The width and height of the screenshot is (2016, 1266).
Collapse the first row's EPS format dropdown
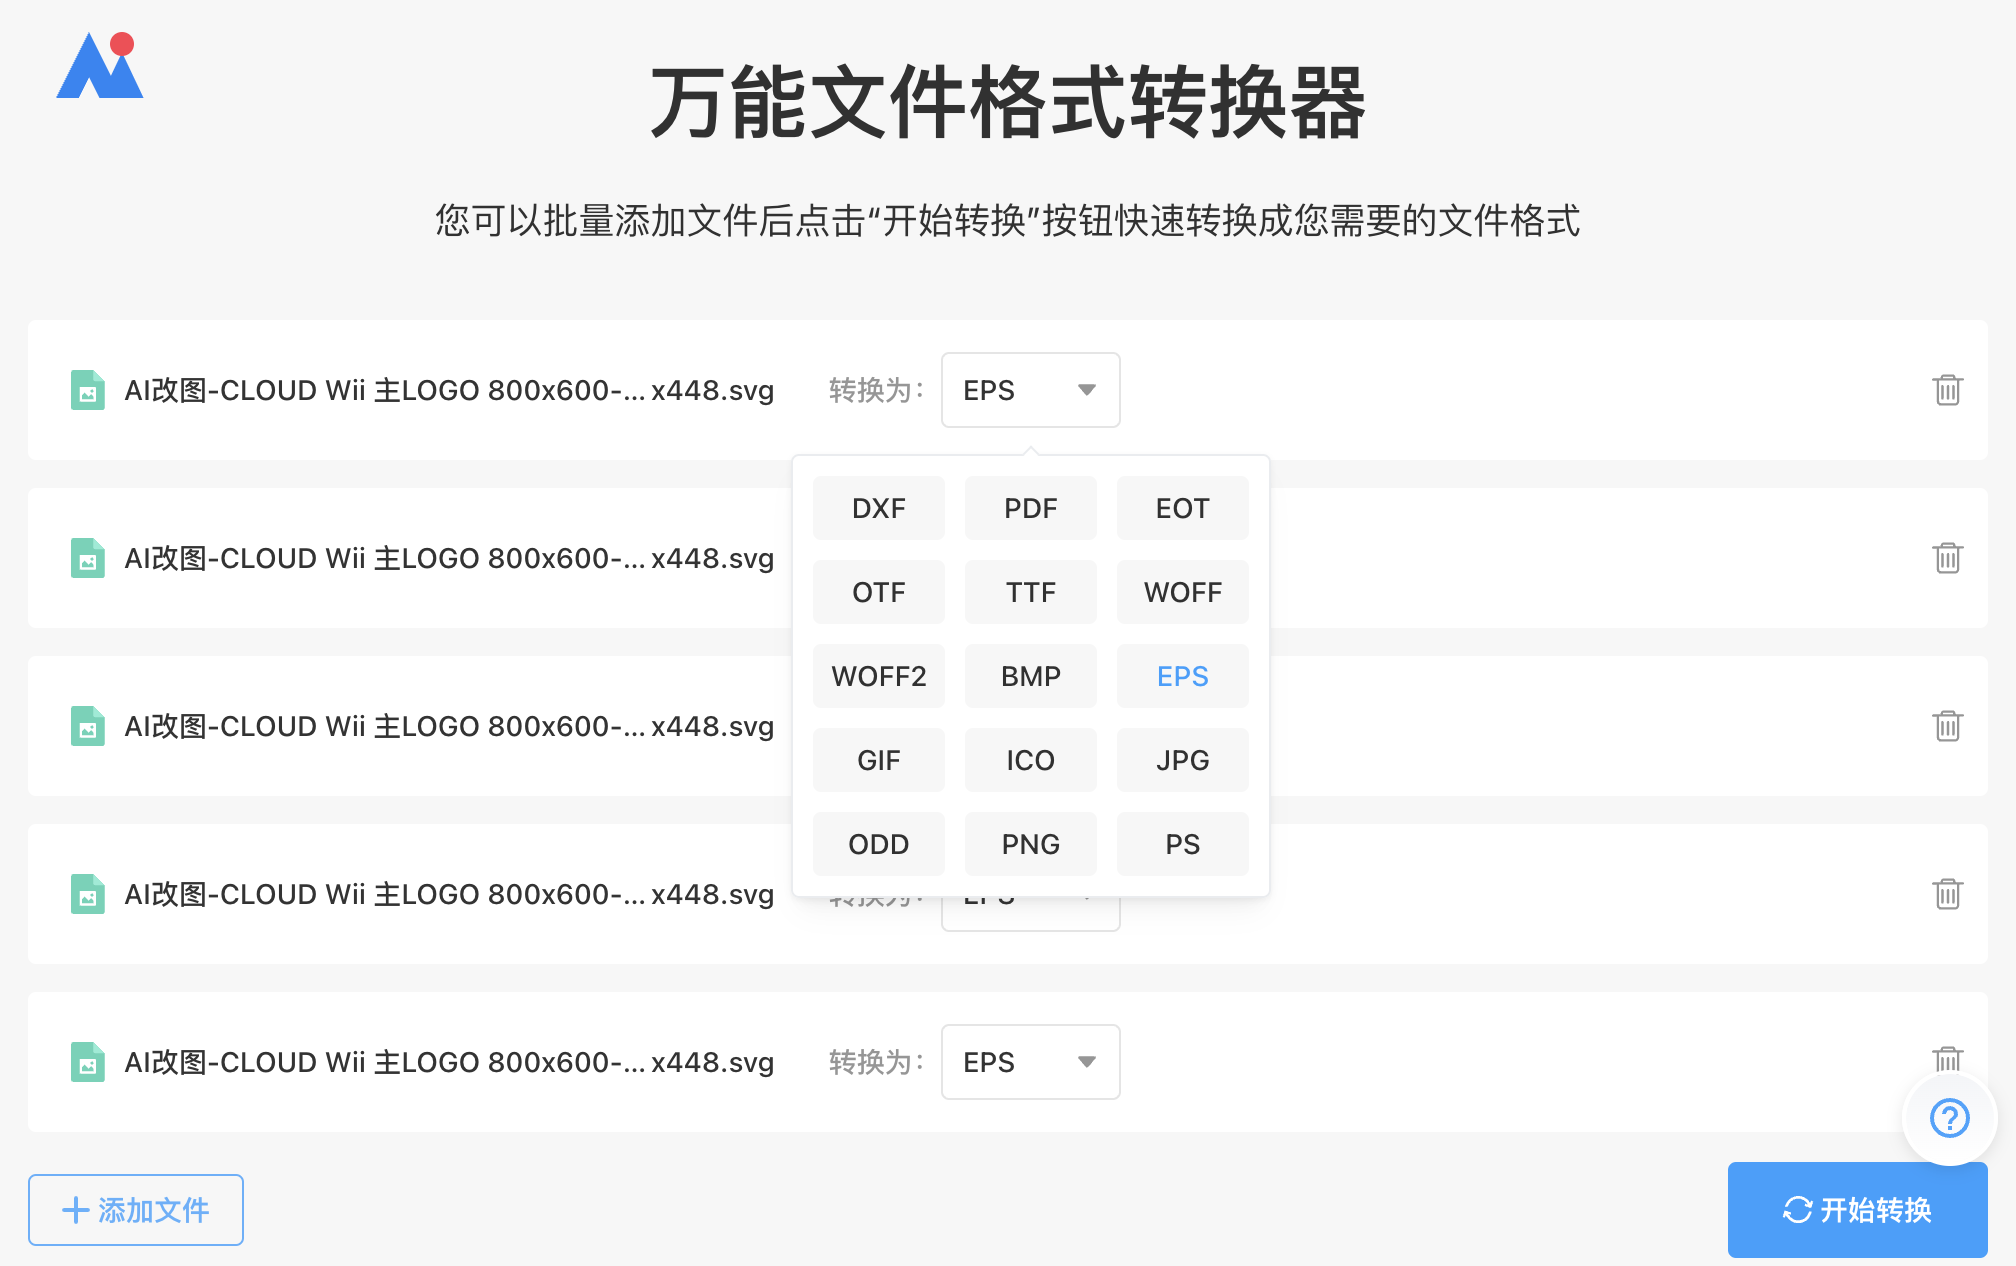1030,390
